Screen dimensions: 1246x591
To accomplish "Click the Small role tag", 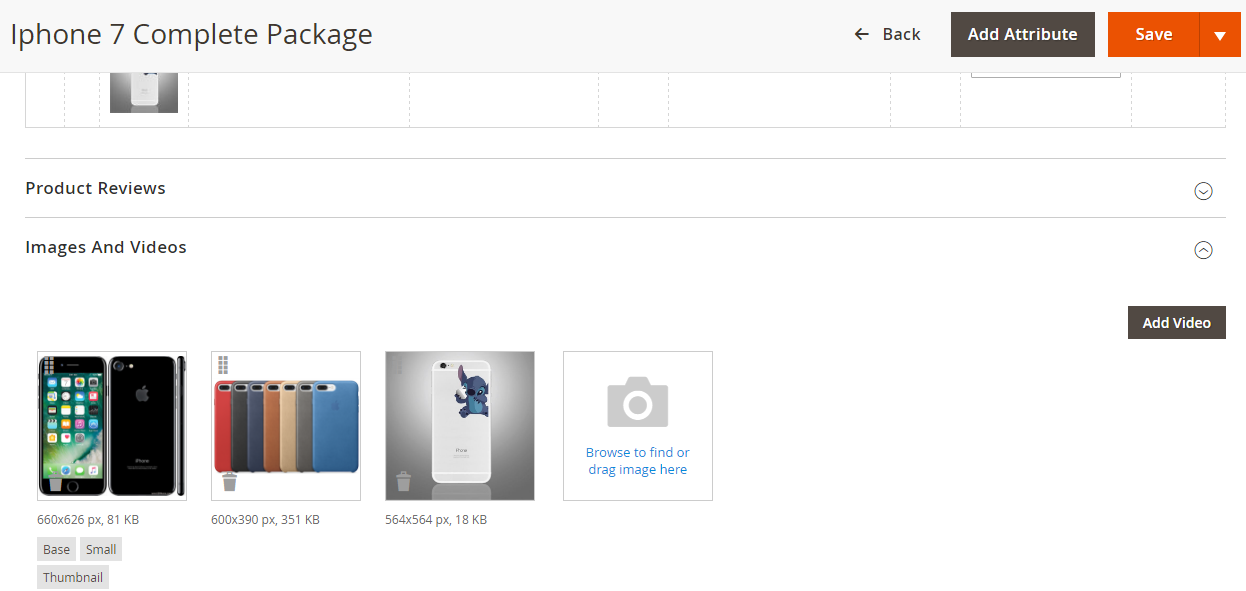I will 101,549.
